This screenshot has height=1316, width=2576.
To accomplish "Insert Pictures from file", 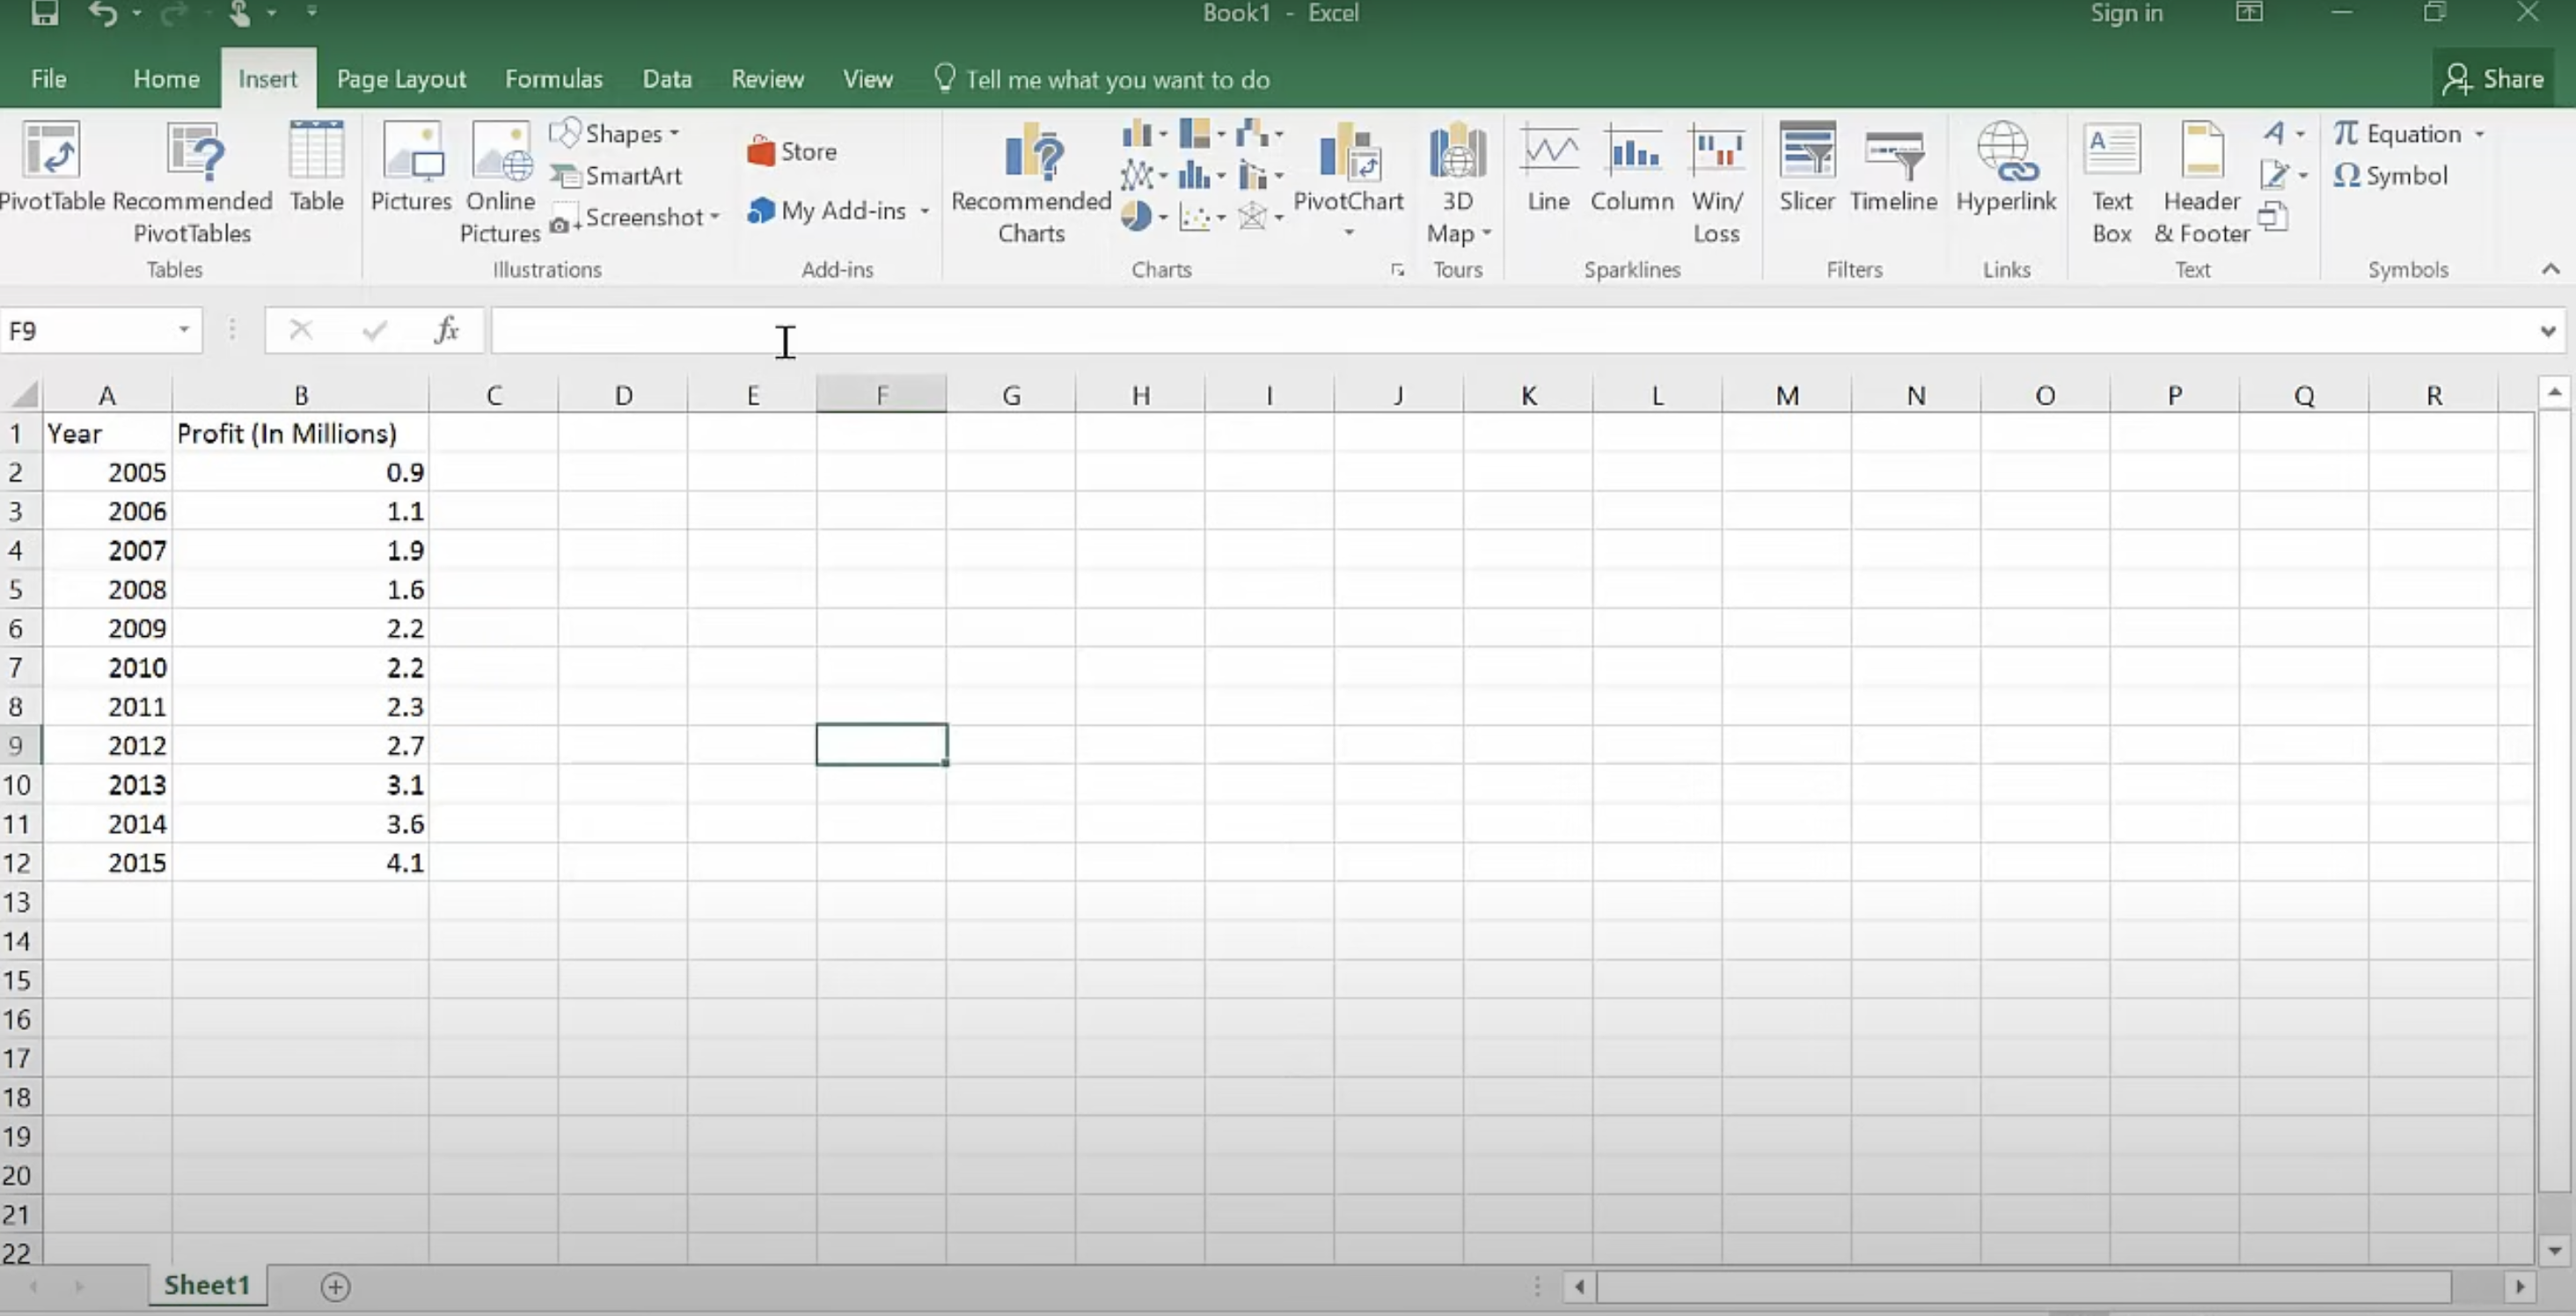I will pyautogui.click(x=411, y=168).
